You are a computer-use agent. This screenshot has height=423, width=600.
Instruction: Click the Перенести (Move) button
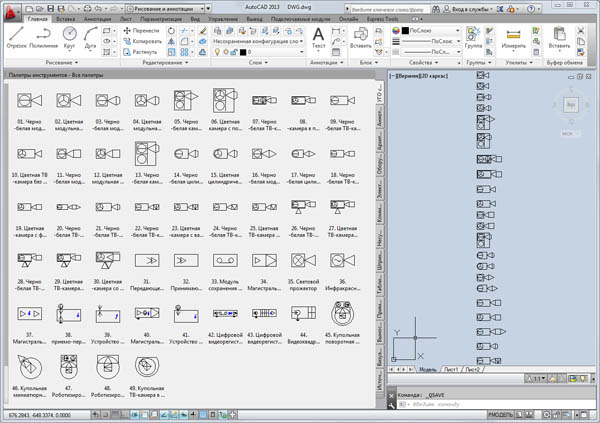(x=142, y=30)
